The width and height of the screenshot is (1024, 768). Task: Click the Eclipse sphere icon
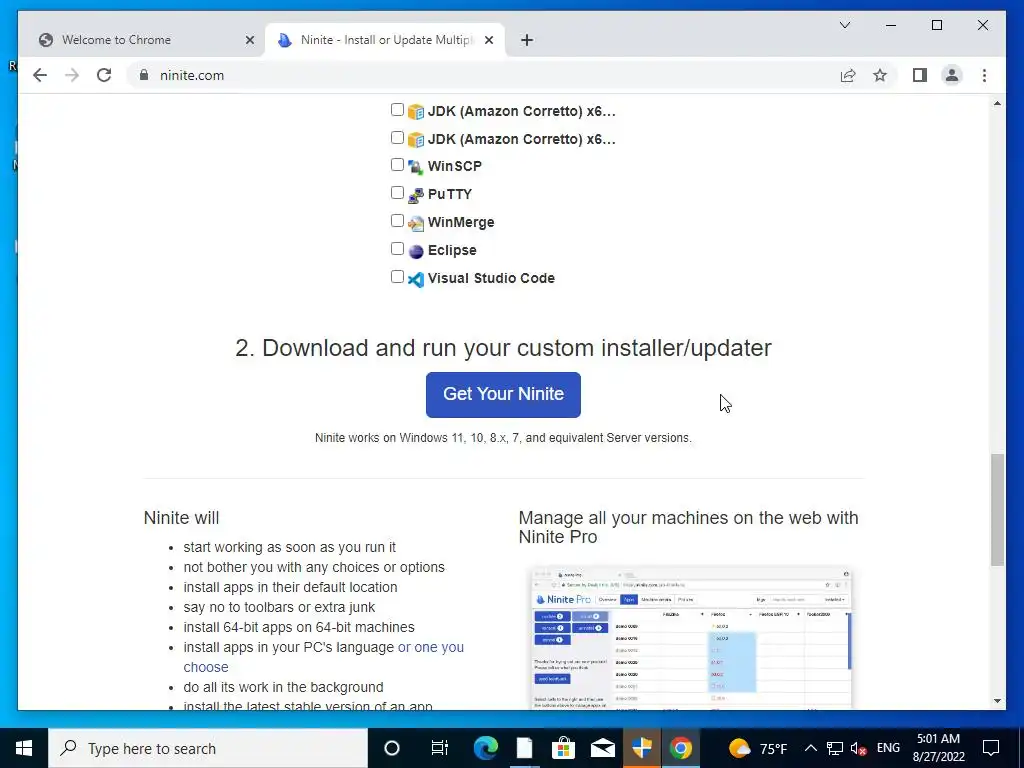tap(416, 251)
